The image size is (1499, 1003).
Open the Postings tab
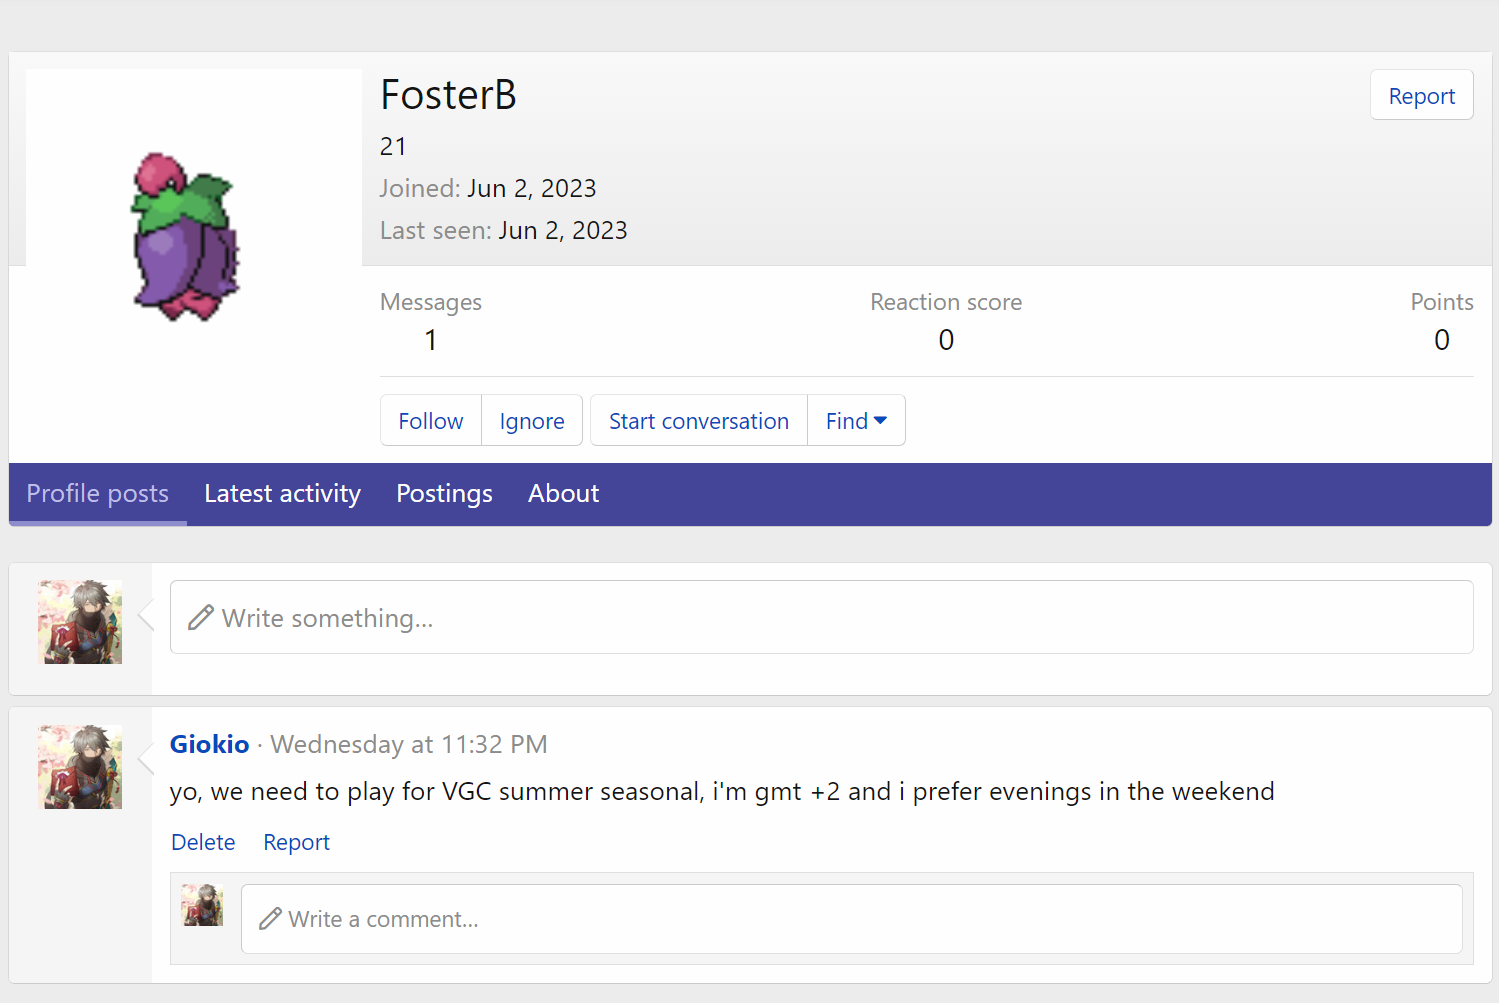444,494
